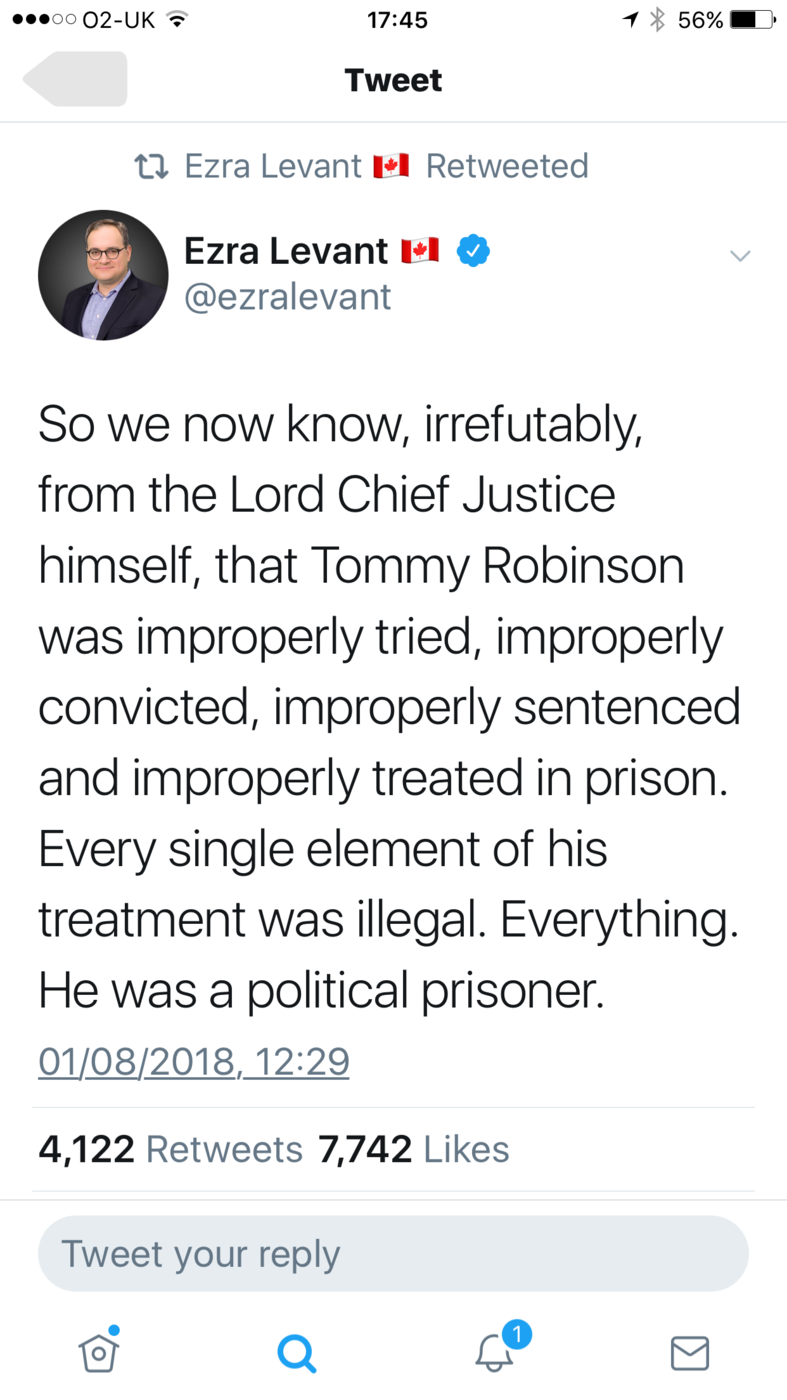Screen dimensions: 787x1400
Task: Tap the blue verified badge
Action: point(473,251)
